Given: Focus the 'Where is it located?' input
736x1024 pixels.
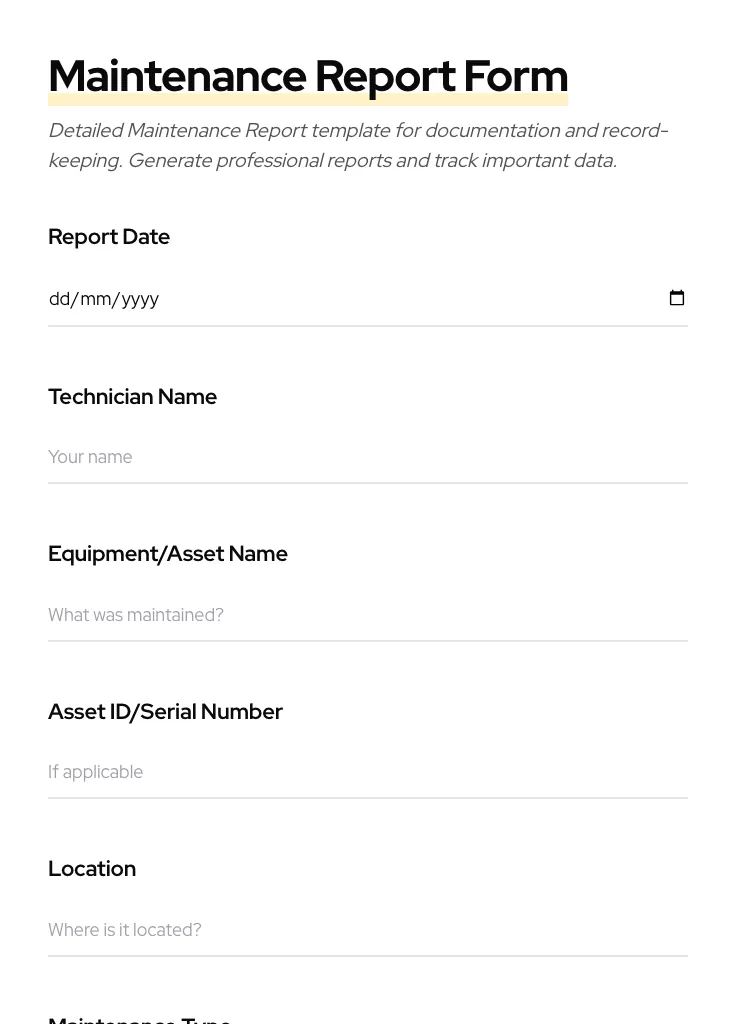Looking at the screenshot, I should [367, 930].
